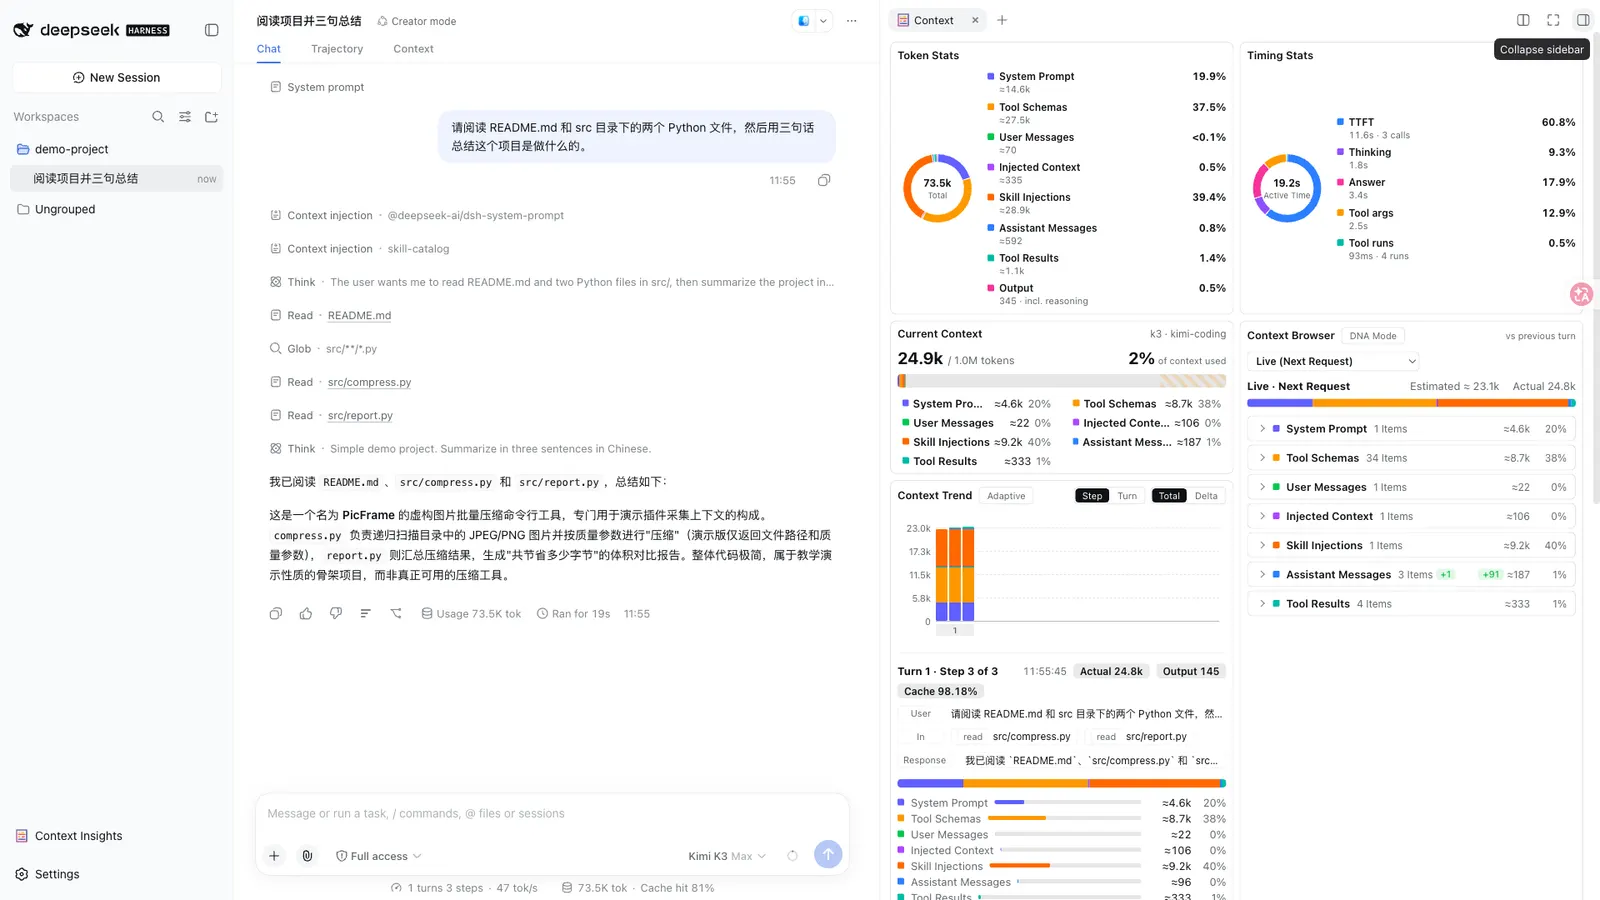Switch Context Trend to Step view
Image resolution: width=1600 pixels, height=900 pixels.
[1092, 496]
